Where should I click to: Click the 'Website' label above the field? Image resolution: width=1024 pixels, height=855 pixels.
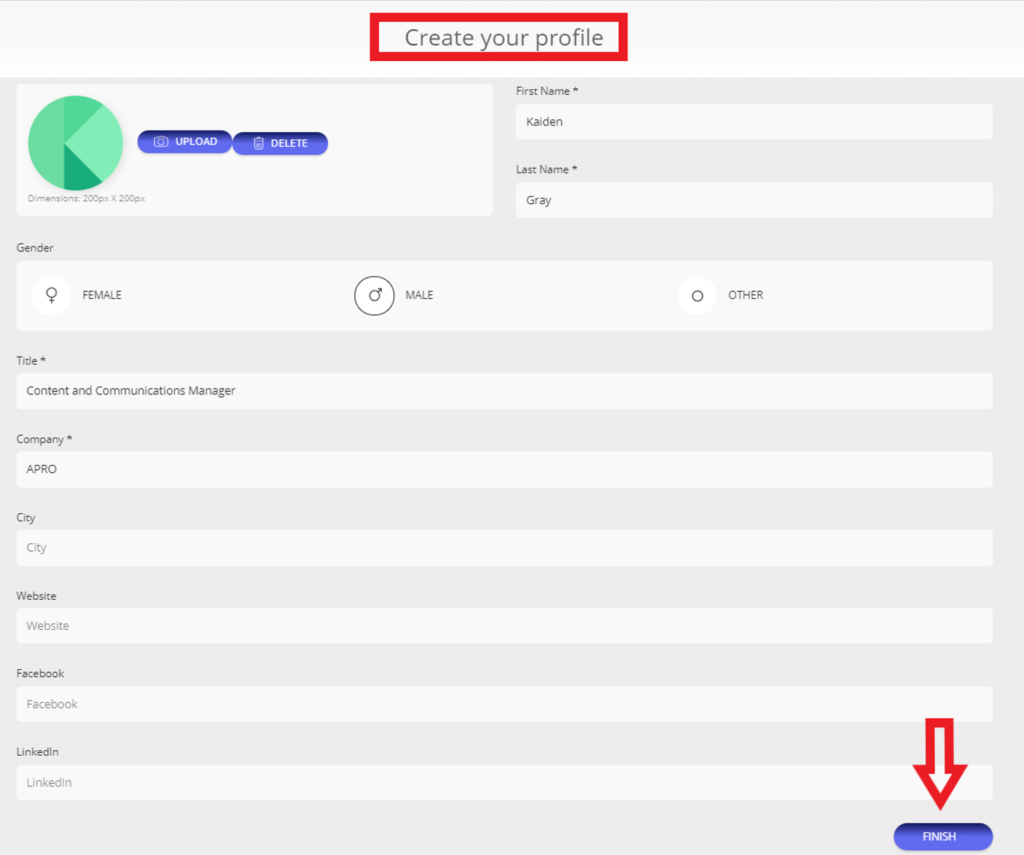[36, 596]
